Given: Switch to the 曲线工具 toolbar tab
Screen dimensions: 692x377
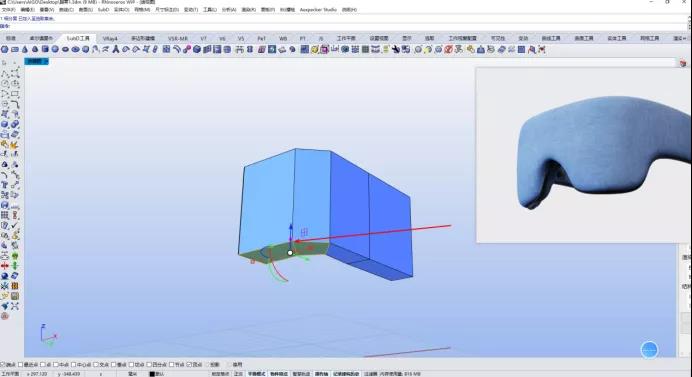Looking at the screenshot, I should coord(551,38).
